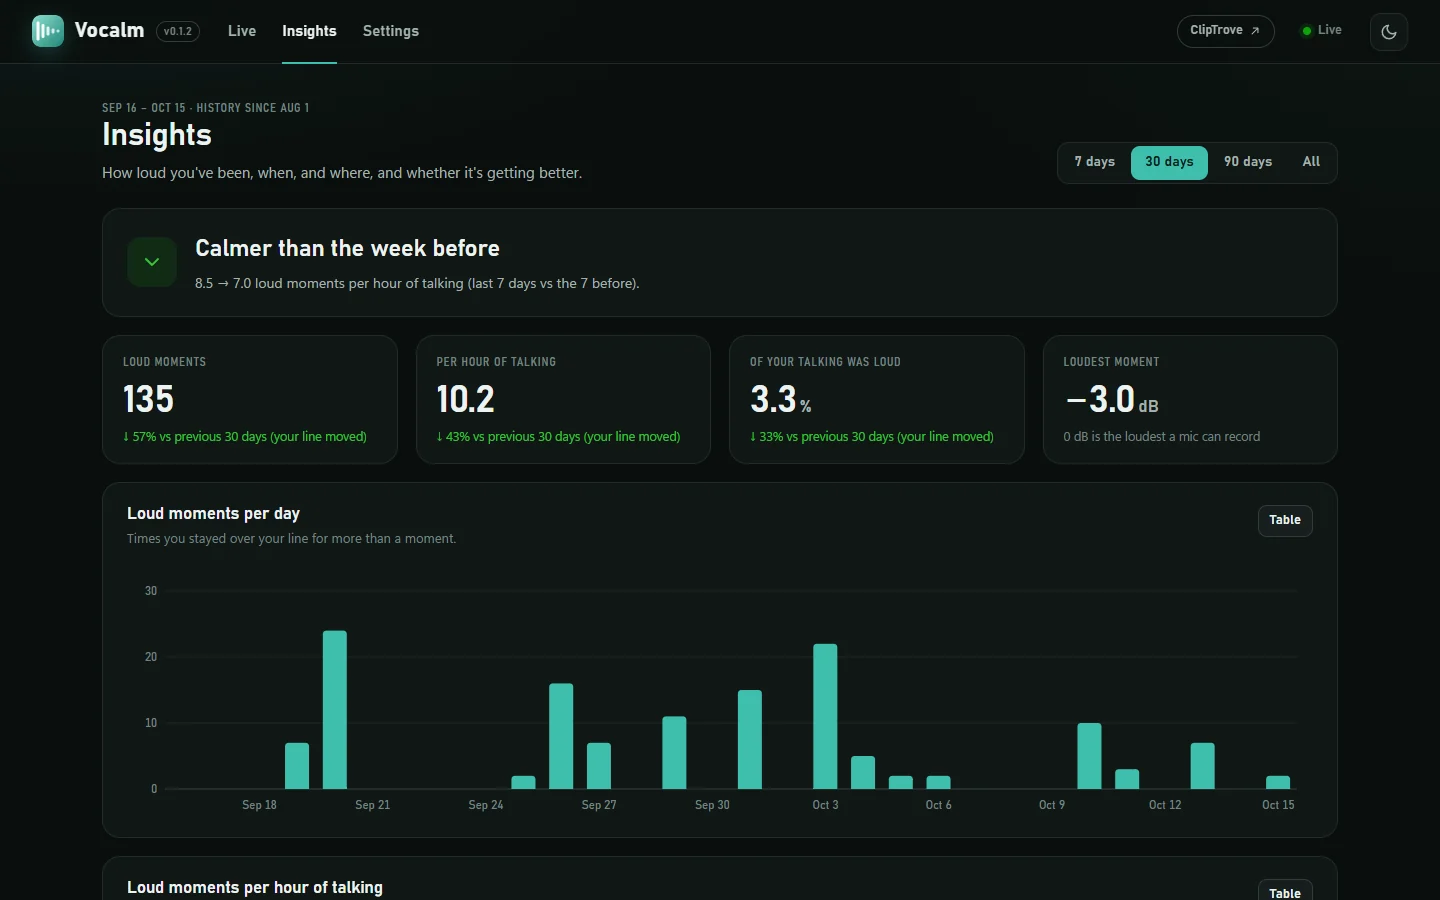Select the 30 days range
This screenshot has width=1440, height=900.
point(1169,162)
